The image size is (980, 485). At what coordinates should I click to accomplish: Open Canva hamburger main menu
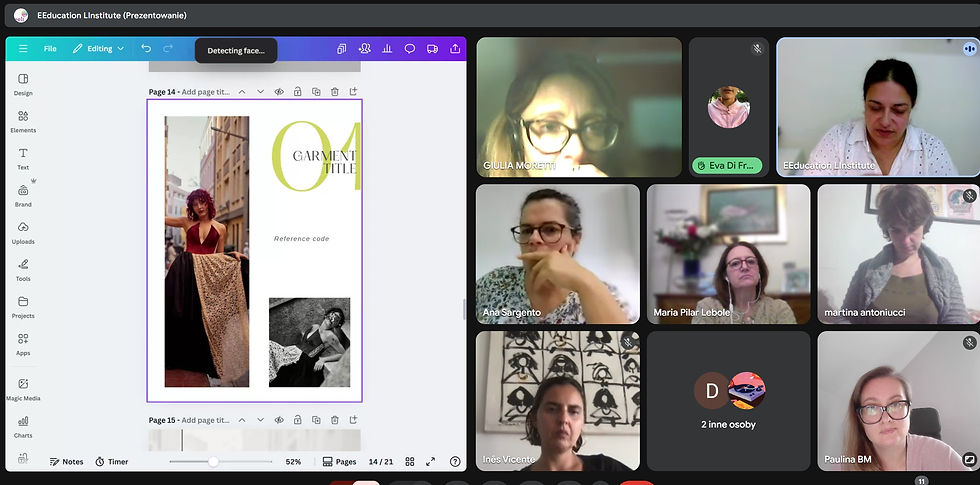tap(23, 49)
